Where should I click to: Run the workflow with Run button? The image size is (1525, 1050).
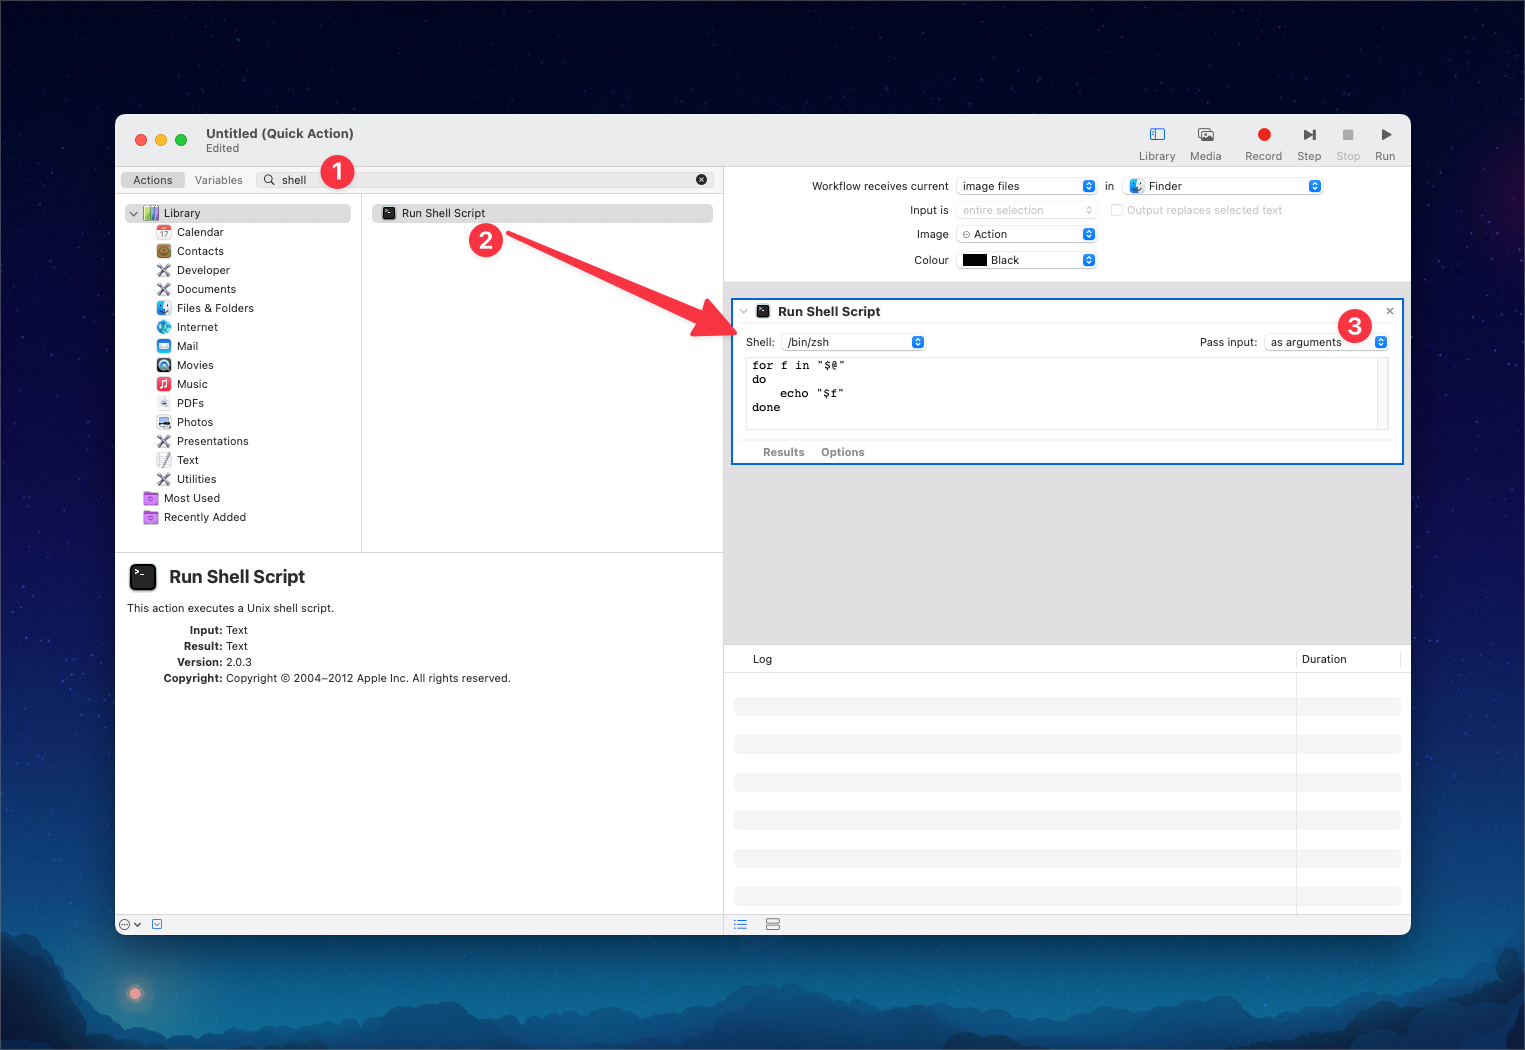tap(1385, 135)
